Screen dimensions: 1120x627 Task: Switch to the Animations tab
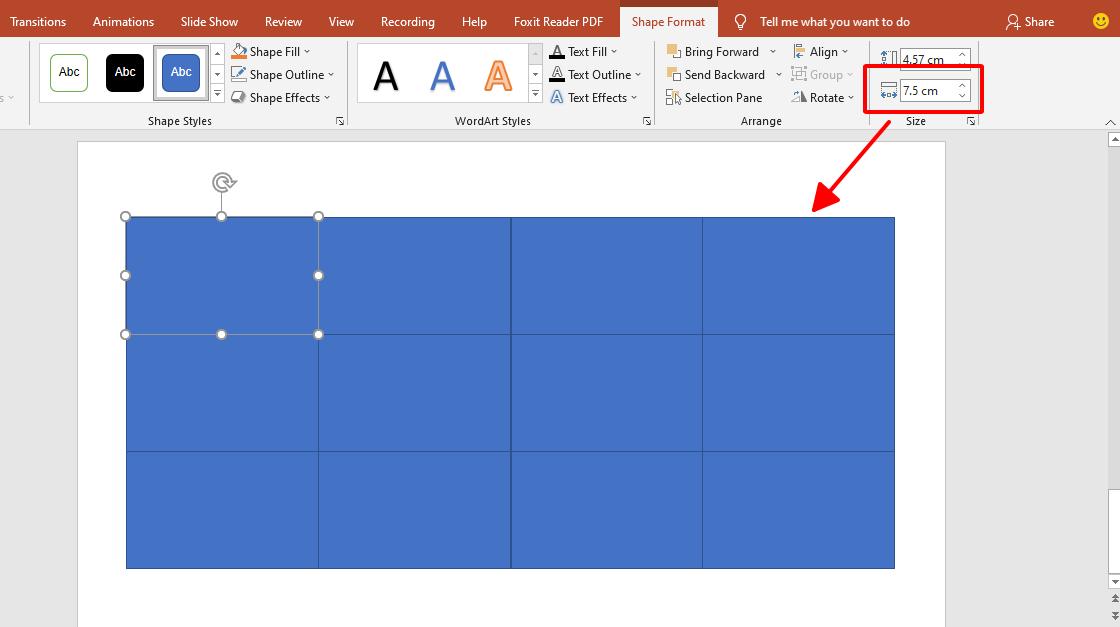[x=123, y=21]
